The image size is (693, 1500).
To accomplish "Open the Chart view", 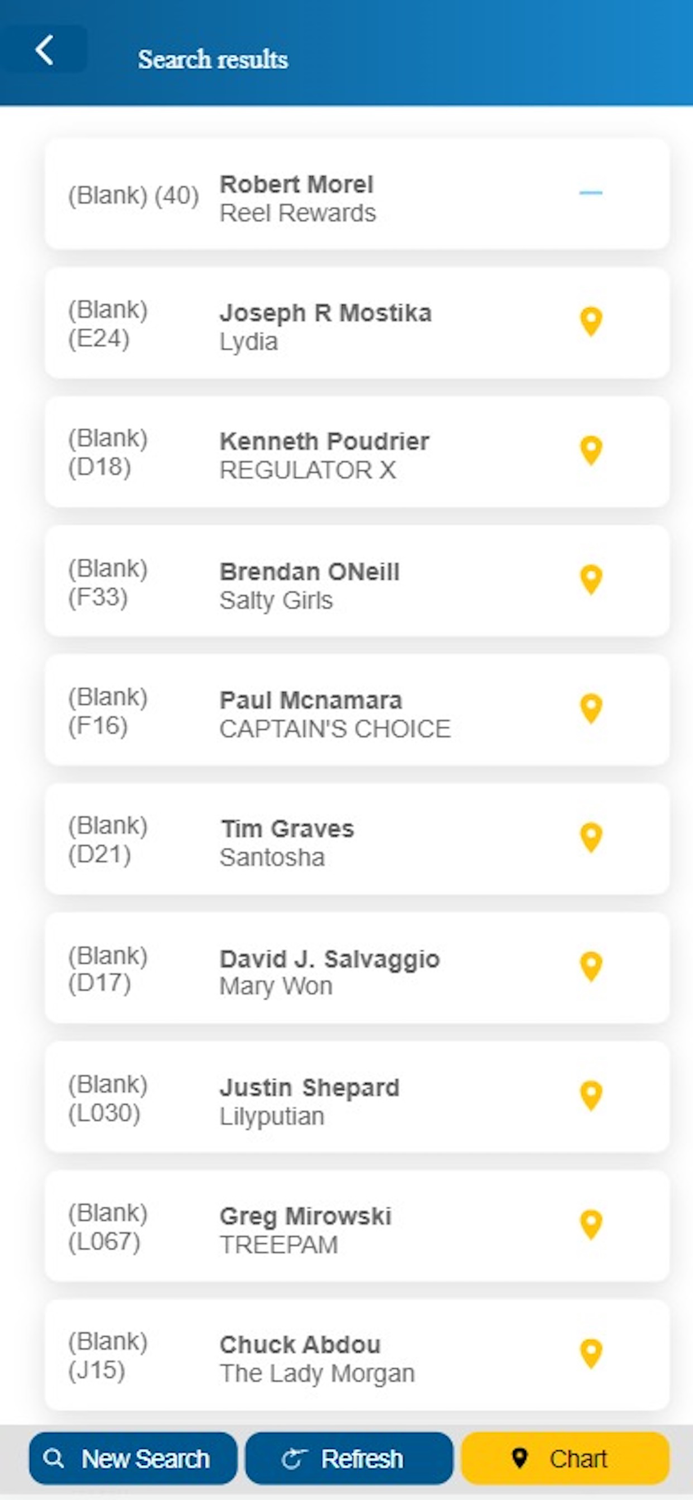I will (x=565, y=1459).
